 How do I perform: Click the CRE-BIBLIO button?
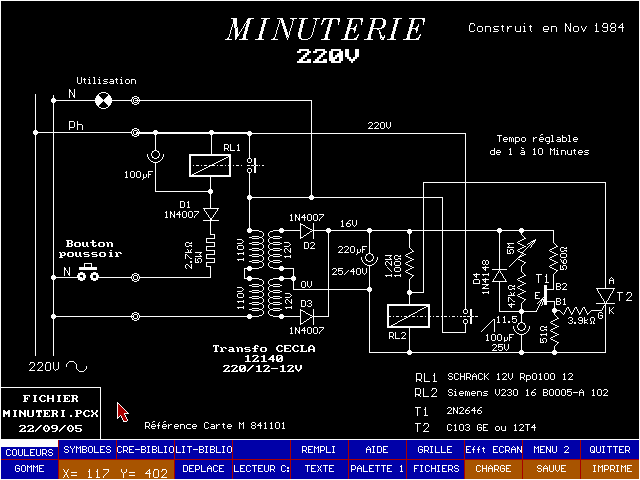coord(145,450)
